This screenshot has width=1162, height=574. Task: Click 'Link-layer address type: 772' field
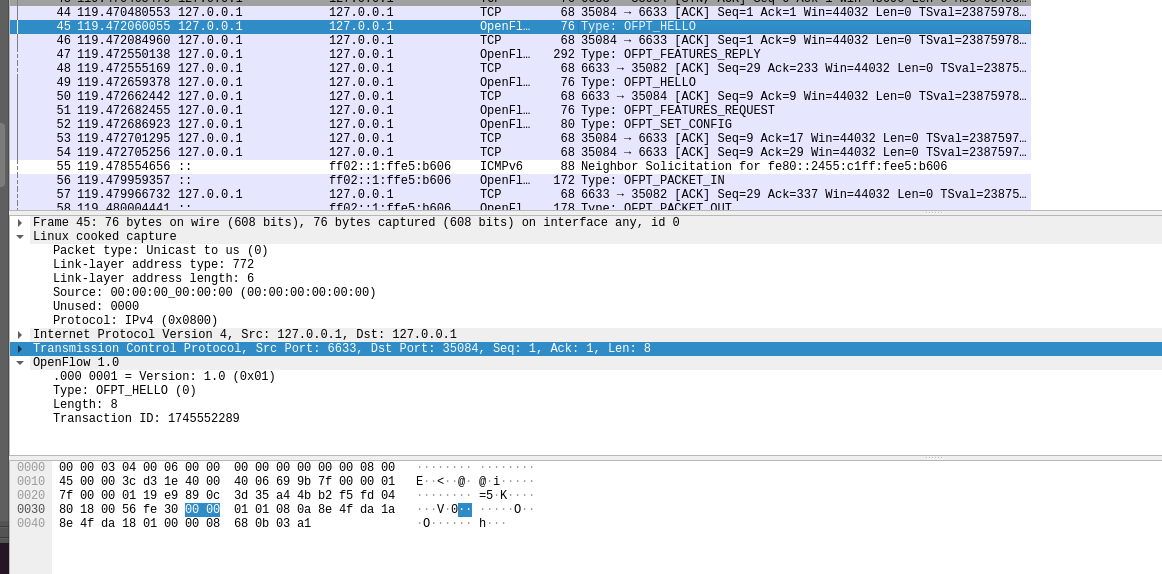coord(153,265)
